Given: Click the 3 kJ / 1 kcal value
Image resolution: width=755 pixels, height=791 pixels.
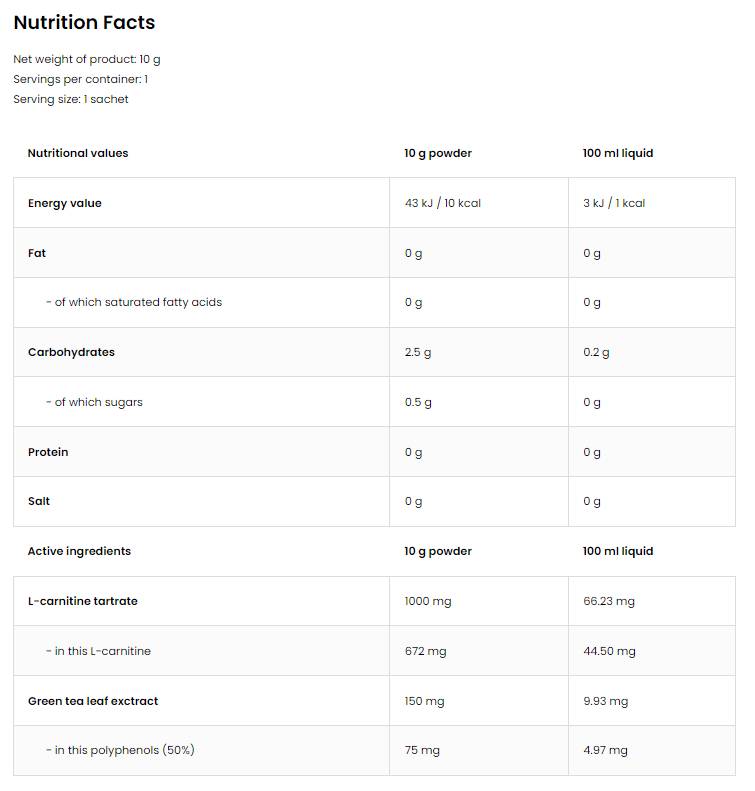Looking at the screenshot, I should coord(614,203).
